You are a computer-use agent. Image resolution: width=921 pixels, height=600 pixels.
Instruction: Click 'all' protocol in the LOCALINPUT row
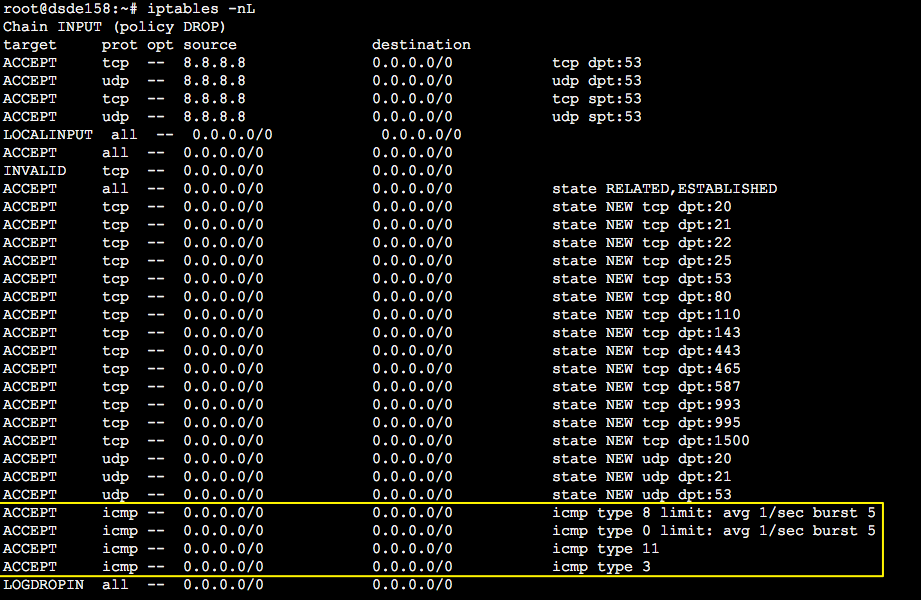pos(124,135)
